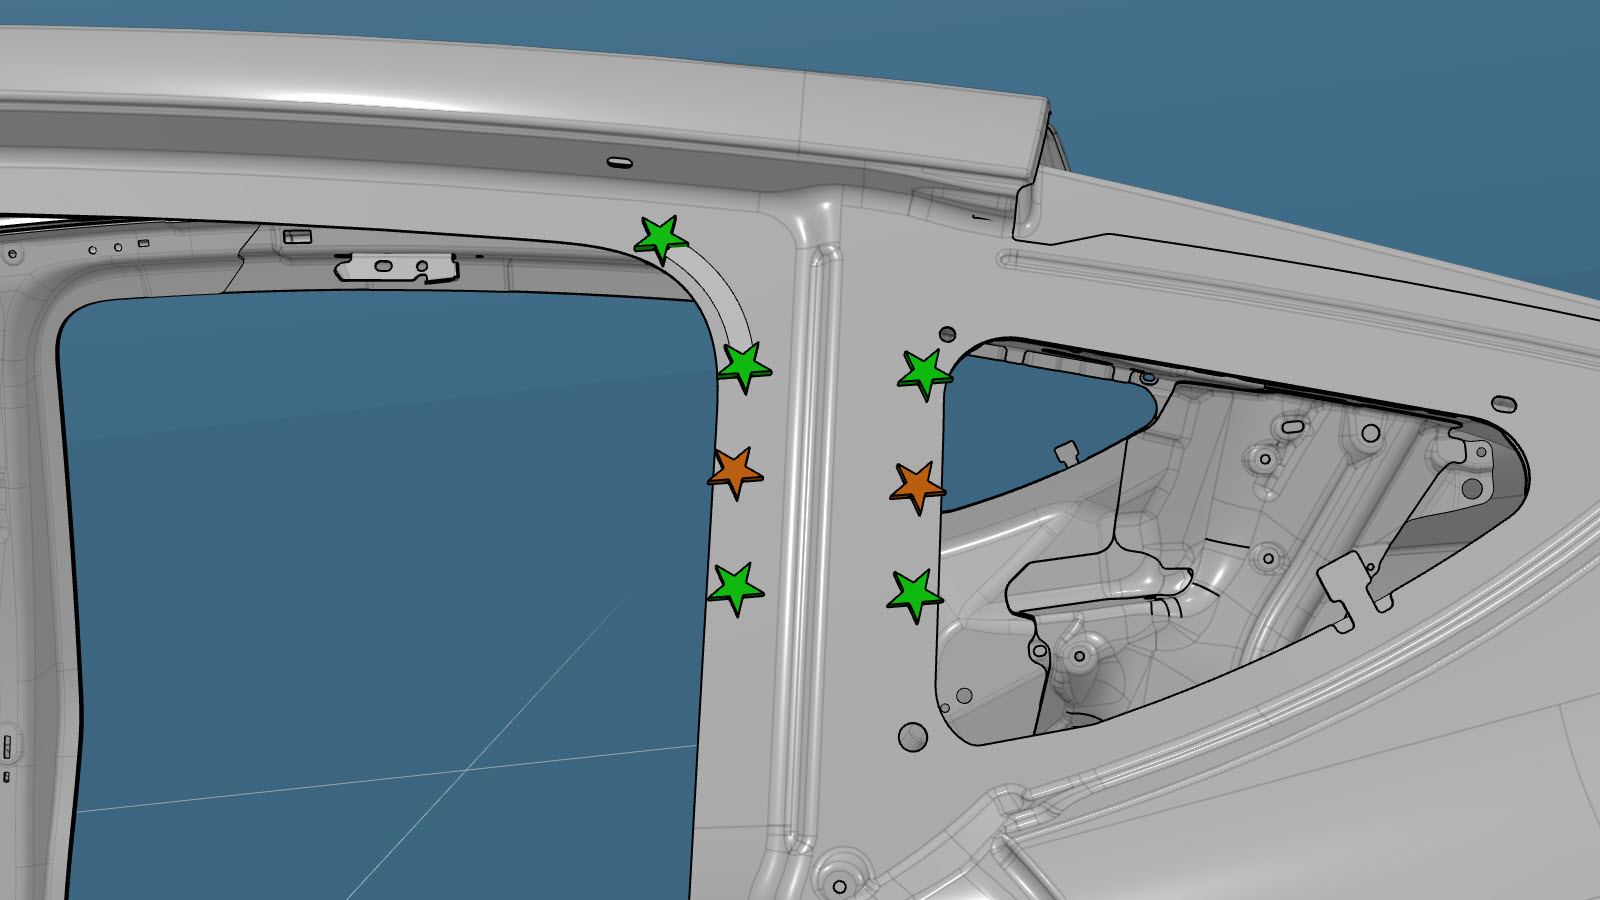Click the orange star on door opening edge
The image size is (1600, 900).
pyautogui.click(x=735, y=471)
